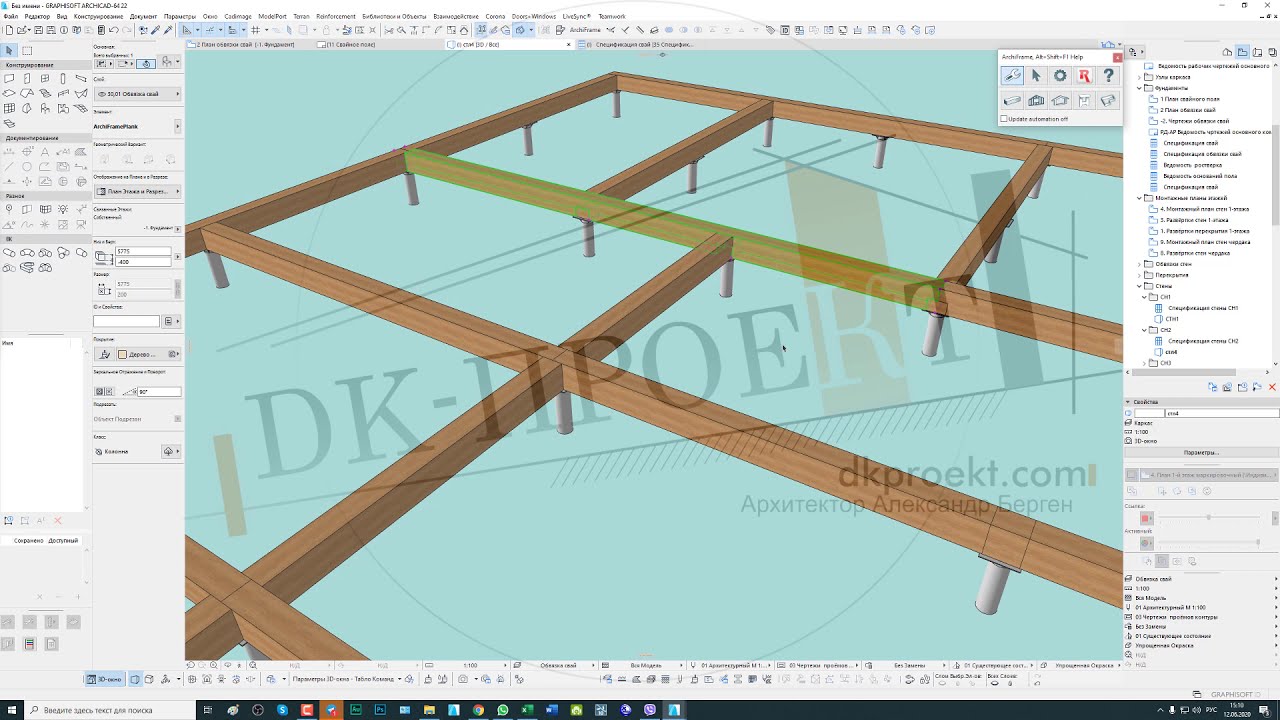This screenshot has width=1280, height=720.
Task: Select the Line tool in Документирование section
Action: pyautogui.click(x=10, y=166)
